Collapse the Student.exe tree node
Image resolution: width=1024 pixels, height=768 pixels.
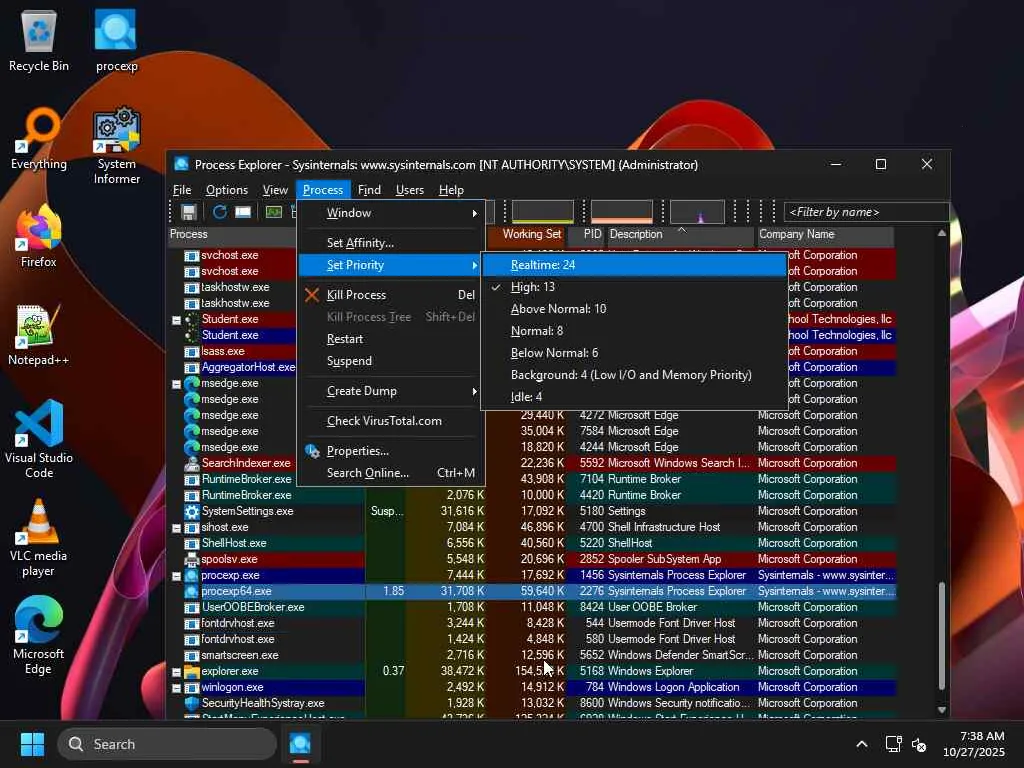(x=176, y=320)
